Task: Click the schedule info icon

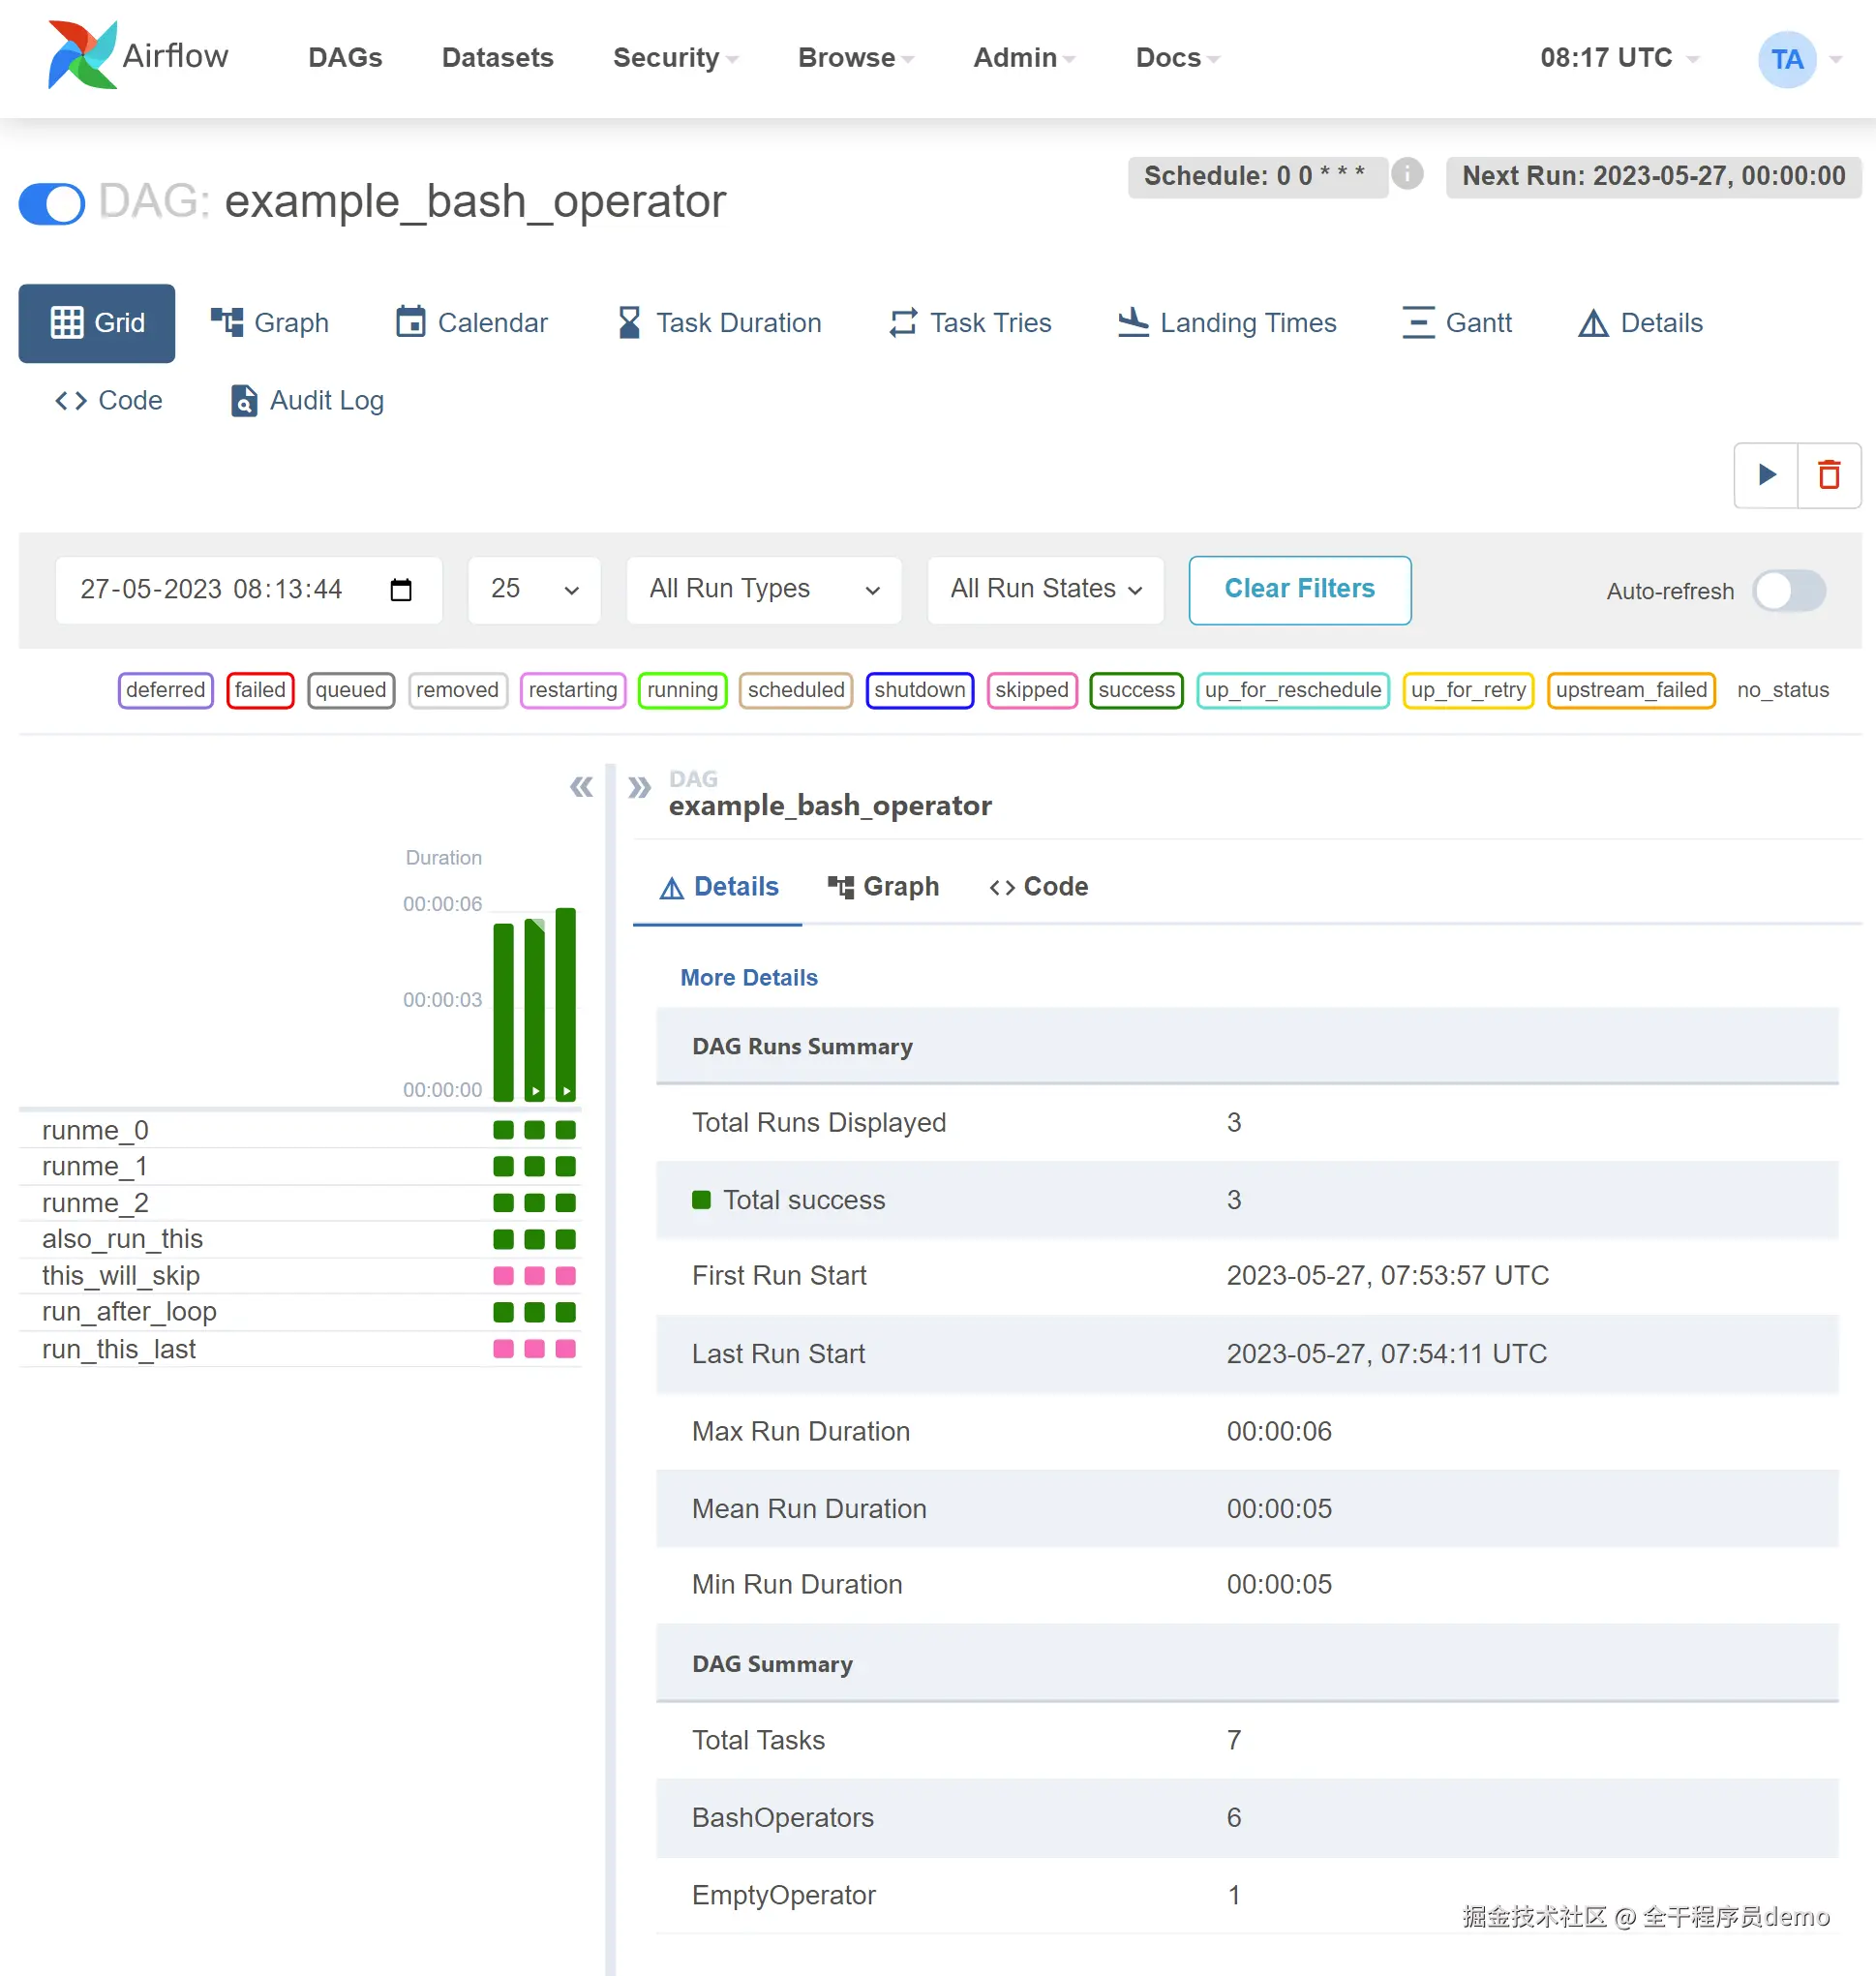Action: [x=1407, y=174]
